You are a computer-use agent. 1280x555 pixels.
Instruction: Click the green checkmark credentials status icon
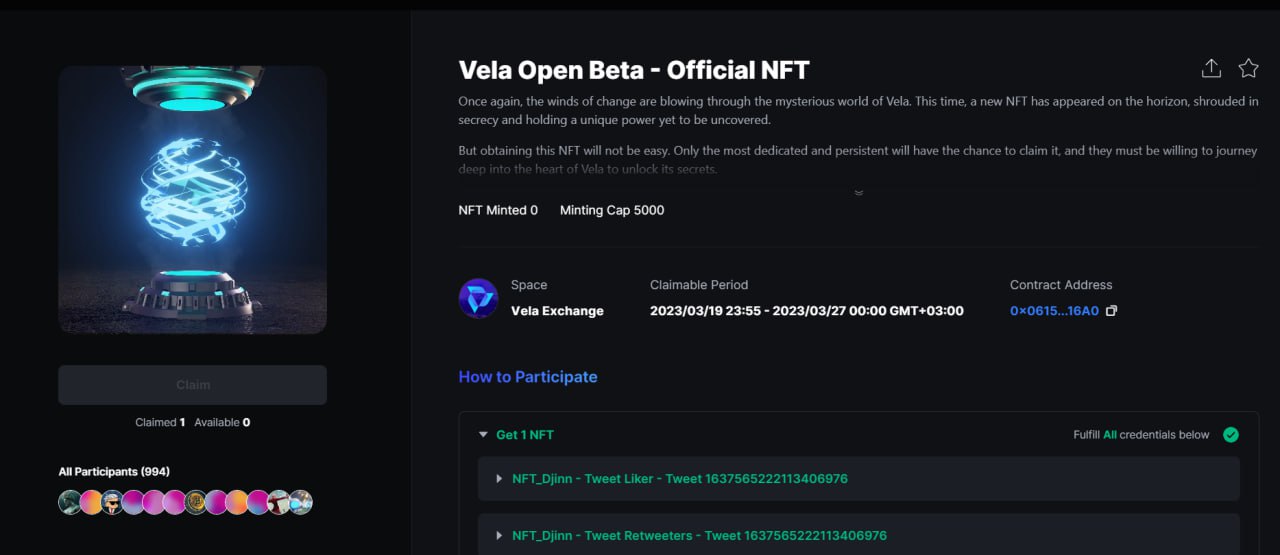coord(1231,435)
